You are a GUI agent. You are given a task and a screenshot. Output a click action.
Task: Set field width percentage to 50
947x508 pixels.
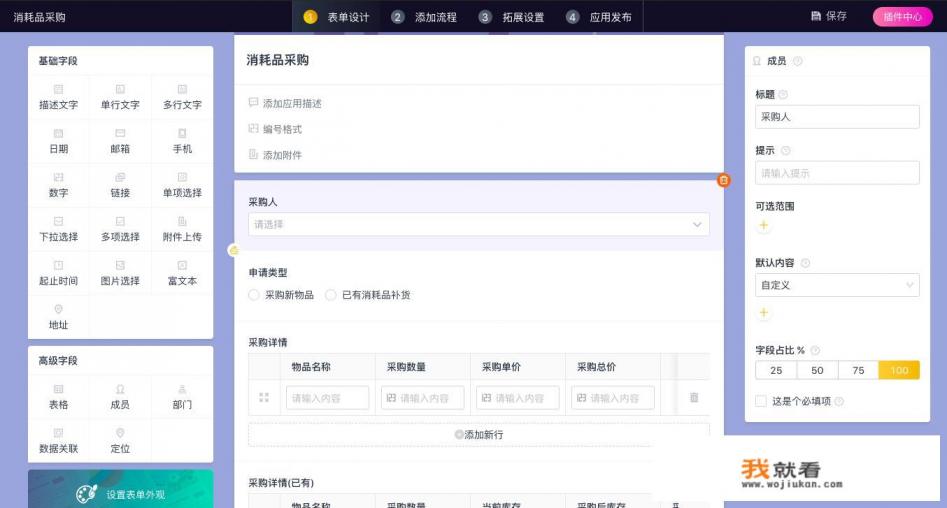point(817,370)
